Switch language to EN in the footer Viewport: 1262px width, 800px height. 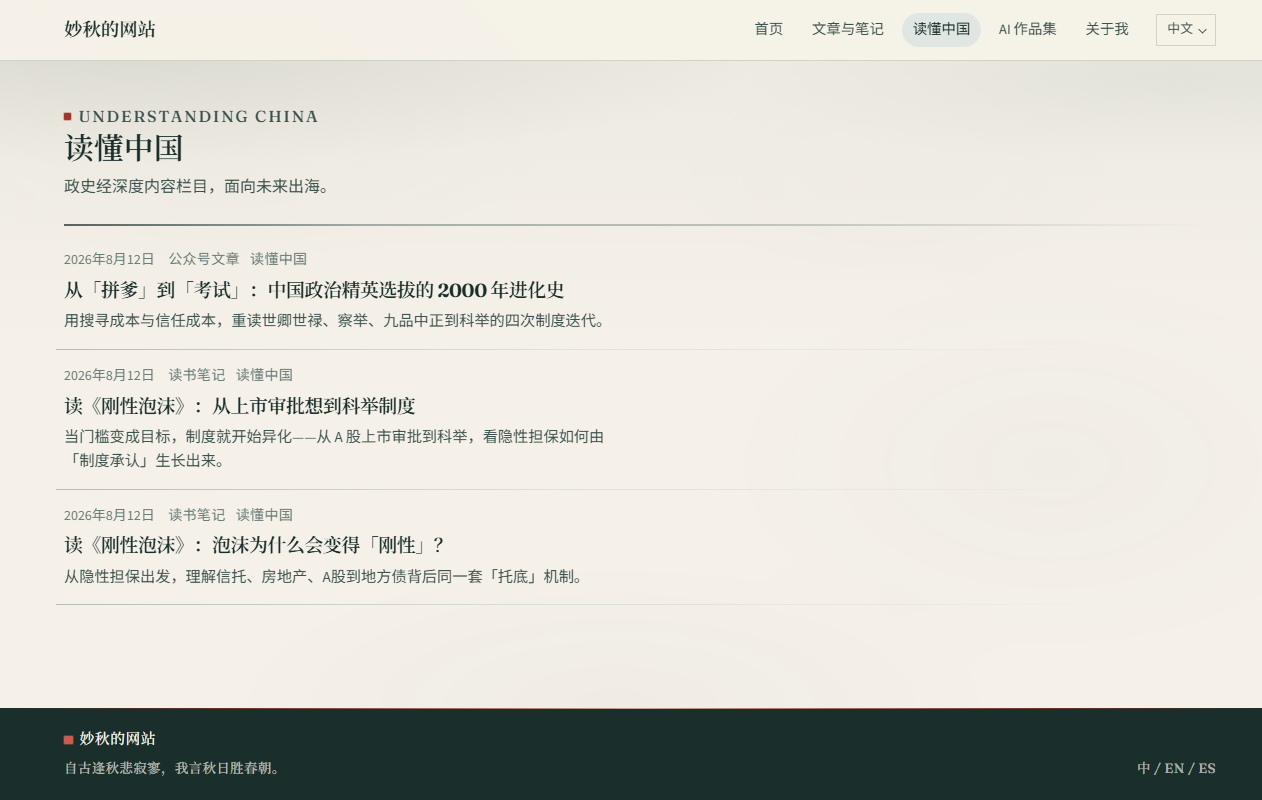[x=1174, y=768]
